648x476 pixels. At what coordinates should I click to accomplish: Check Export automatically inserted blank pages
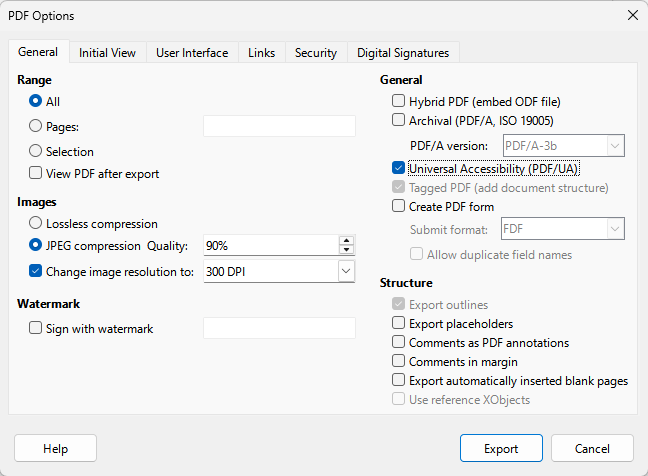coord(398,380)
